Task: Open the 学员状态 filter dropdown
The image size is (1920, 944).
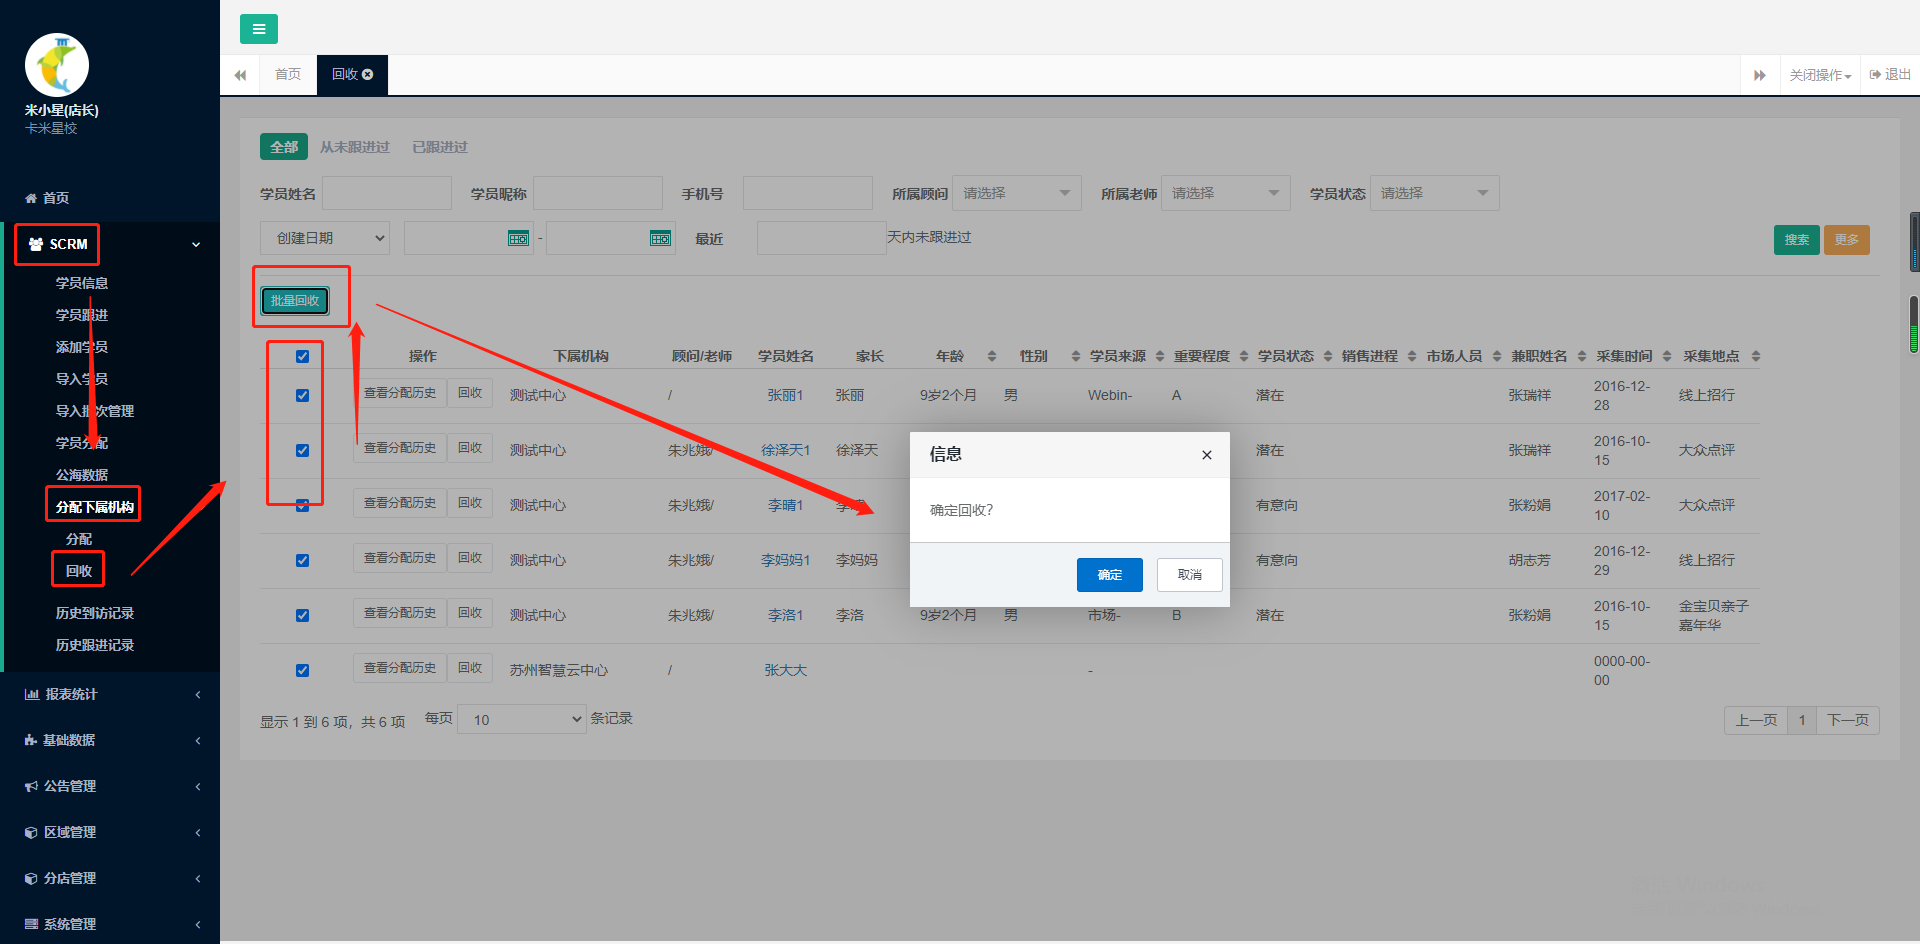Action: 1435,193
